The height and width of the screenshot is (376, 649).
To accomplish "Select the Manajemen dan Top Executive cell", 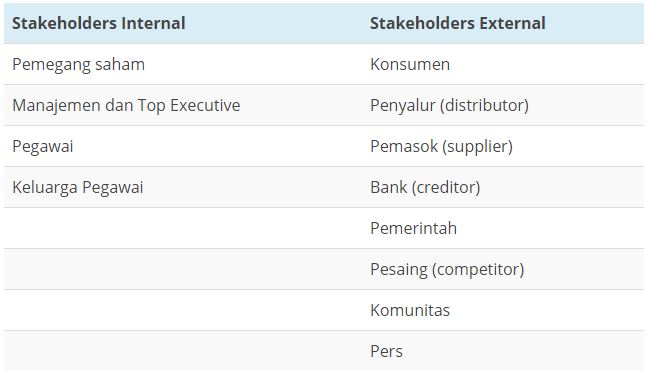I will tap(183, 105).
